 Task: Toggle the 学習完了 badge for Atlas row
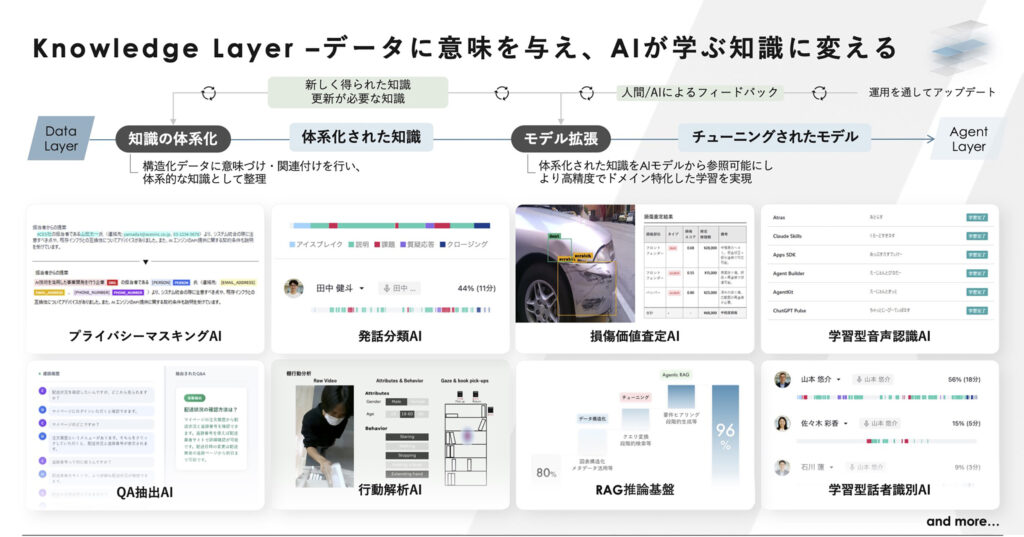[x=976, y=216]
